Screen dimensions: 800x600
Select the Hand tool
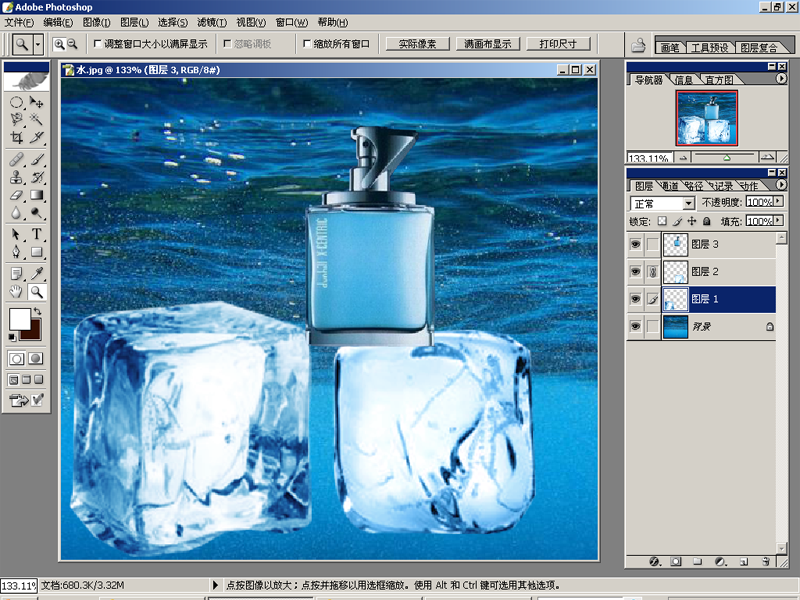click(x=16, y=292)
